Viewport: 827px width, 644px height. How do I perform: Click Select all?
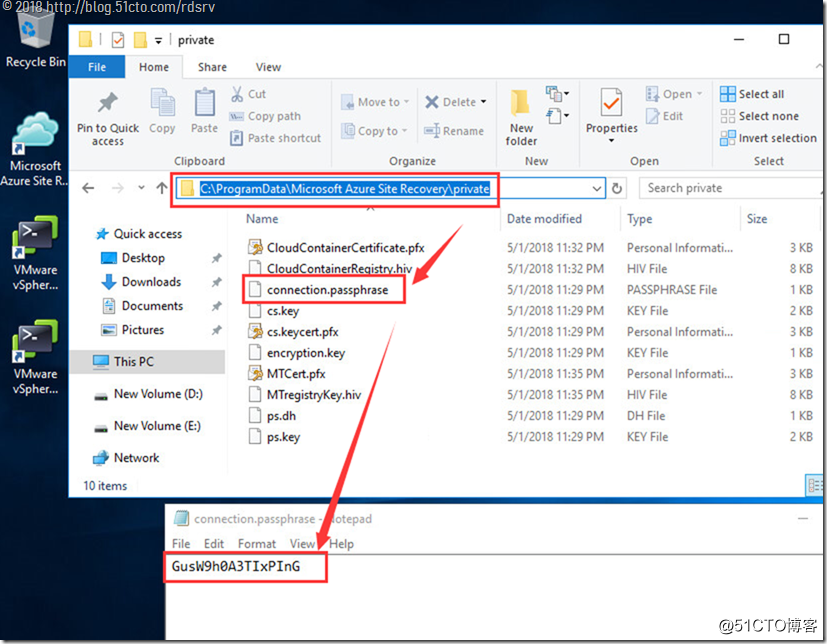tap(752, 94)
